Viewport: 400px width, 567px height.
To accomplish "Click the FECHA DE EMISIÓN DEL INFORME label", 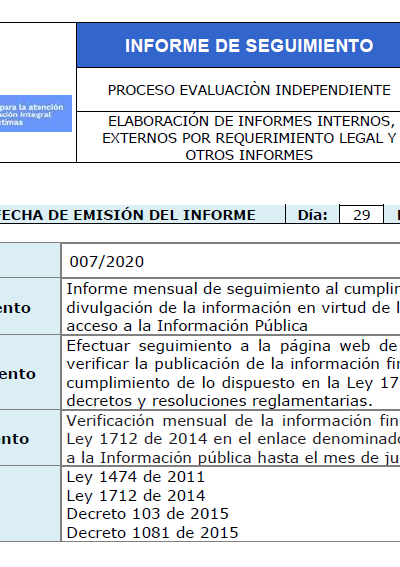I will coord(128,215).
